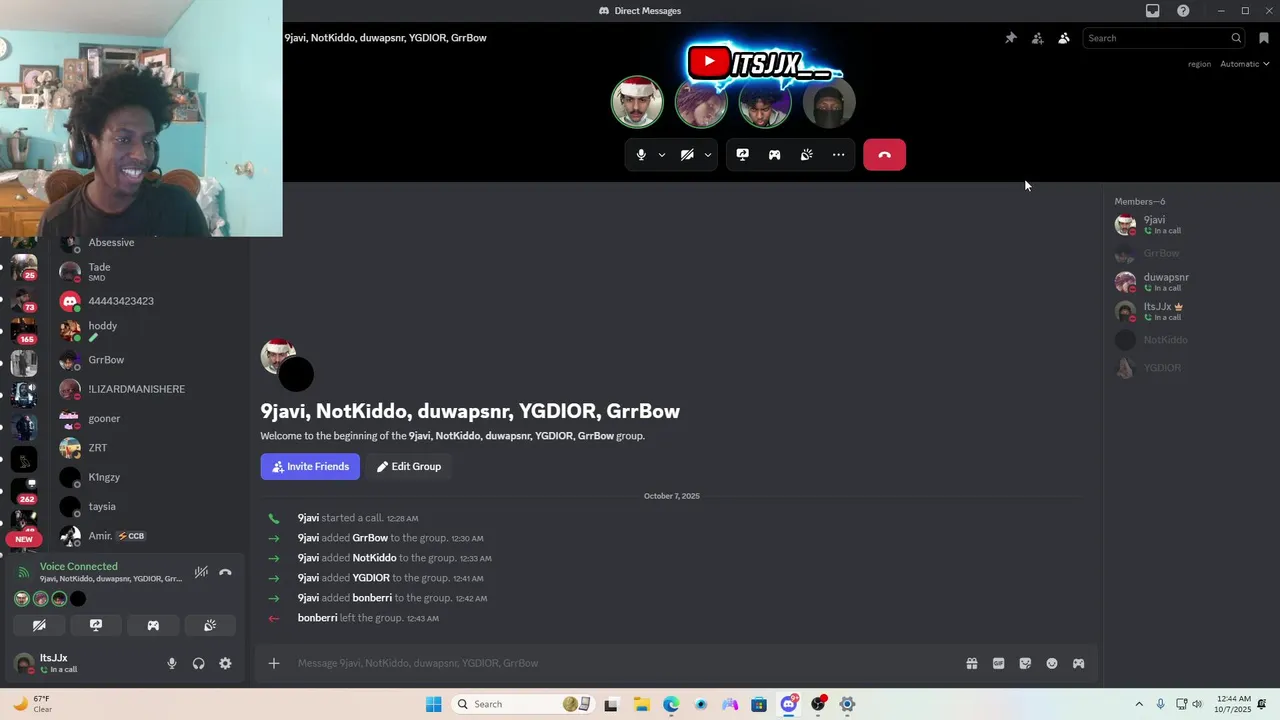
Task: Open DM with taysia
Action: click(150, 506)
